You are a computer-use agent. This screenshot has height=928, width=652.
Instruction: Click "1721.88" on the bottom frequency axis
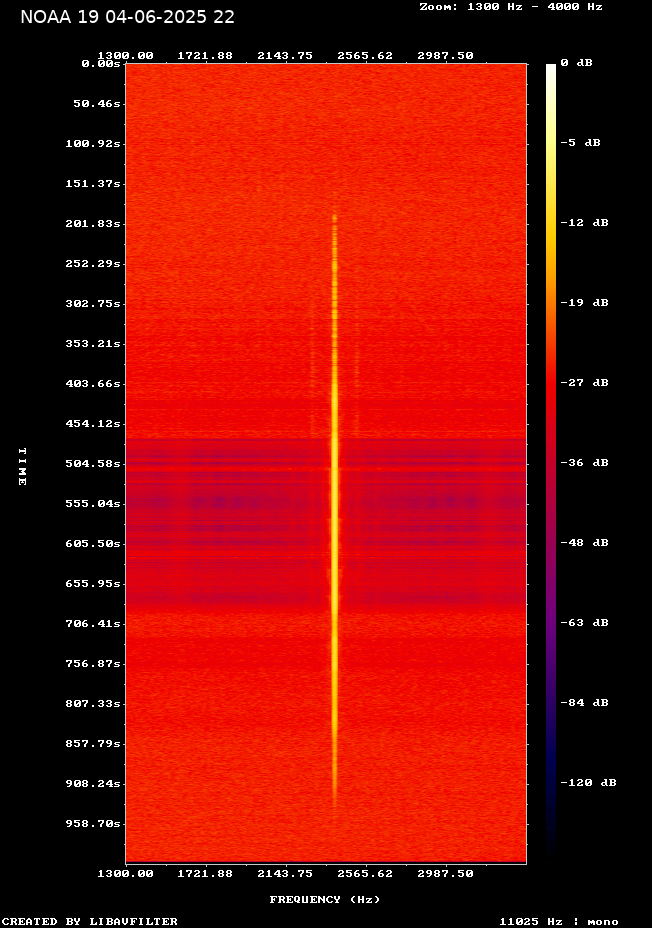[205, 874]
